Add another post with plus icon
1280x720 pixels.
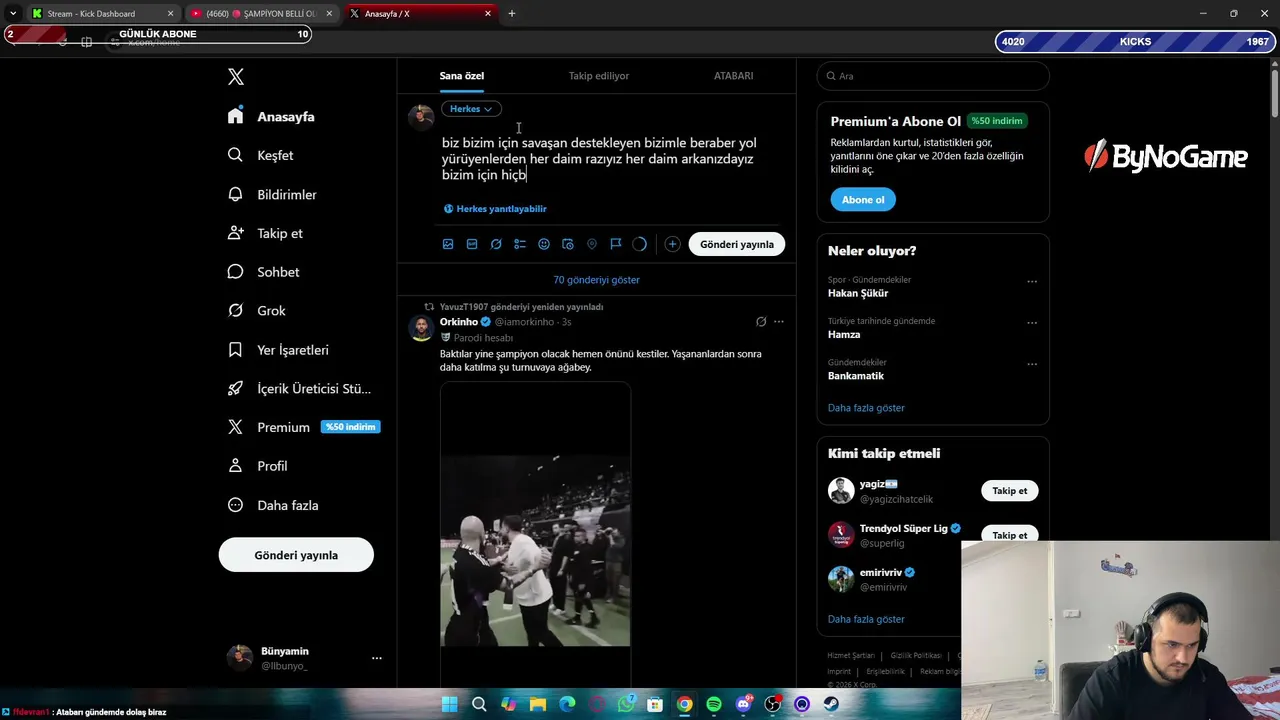point(672,244)
